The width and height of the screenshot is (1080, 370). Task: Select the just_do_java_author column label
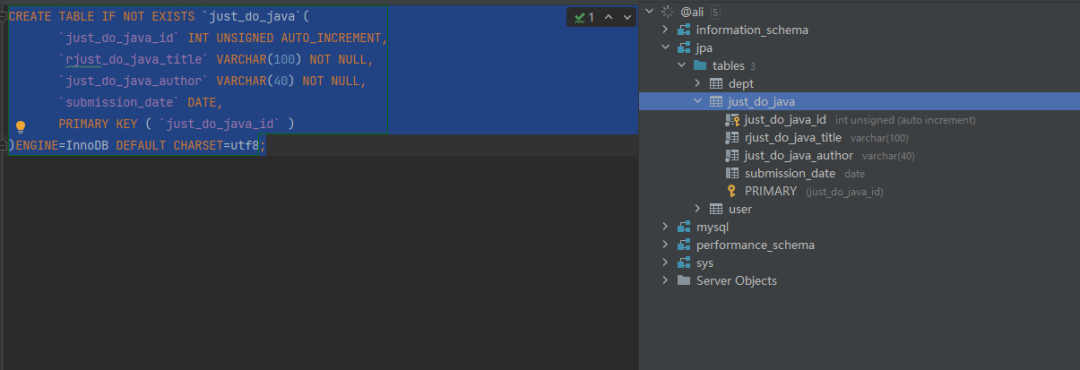pos(799,156)
